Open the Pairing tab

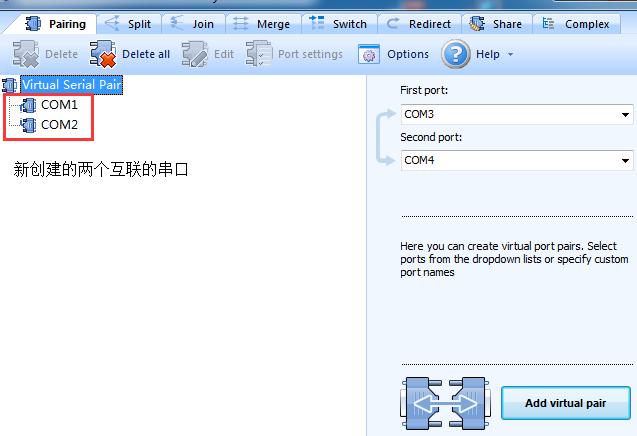coord(56,24)
